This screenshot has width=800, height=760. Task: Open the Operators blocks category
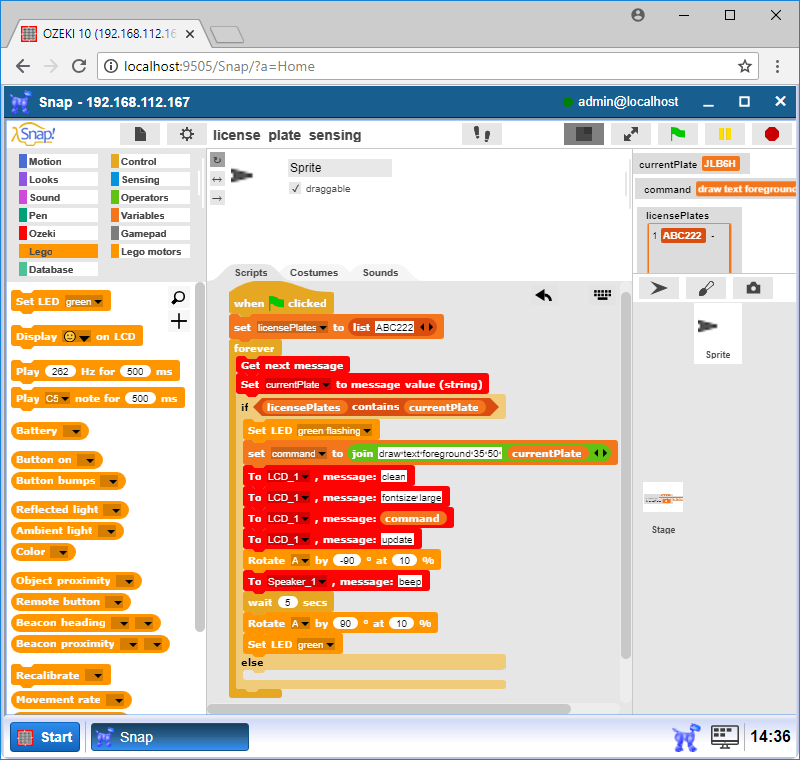point(150,197)
